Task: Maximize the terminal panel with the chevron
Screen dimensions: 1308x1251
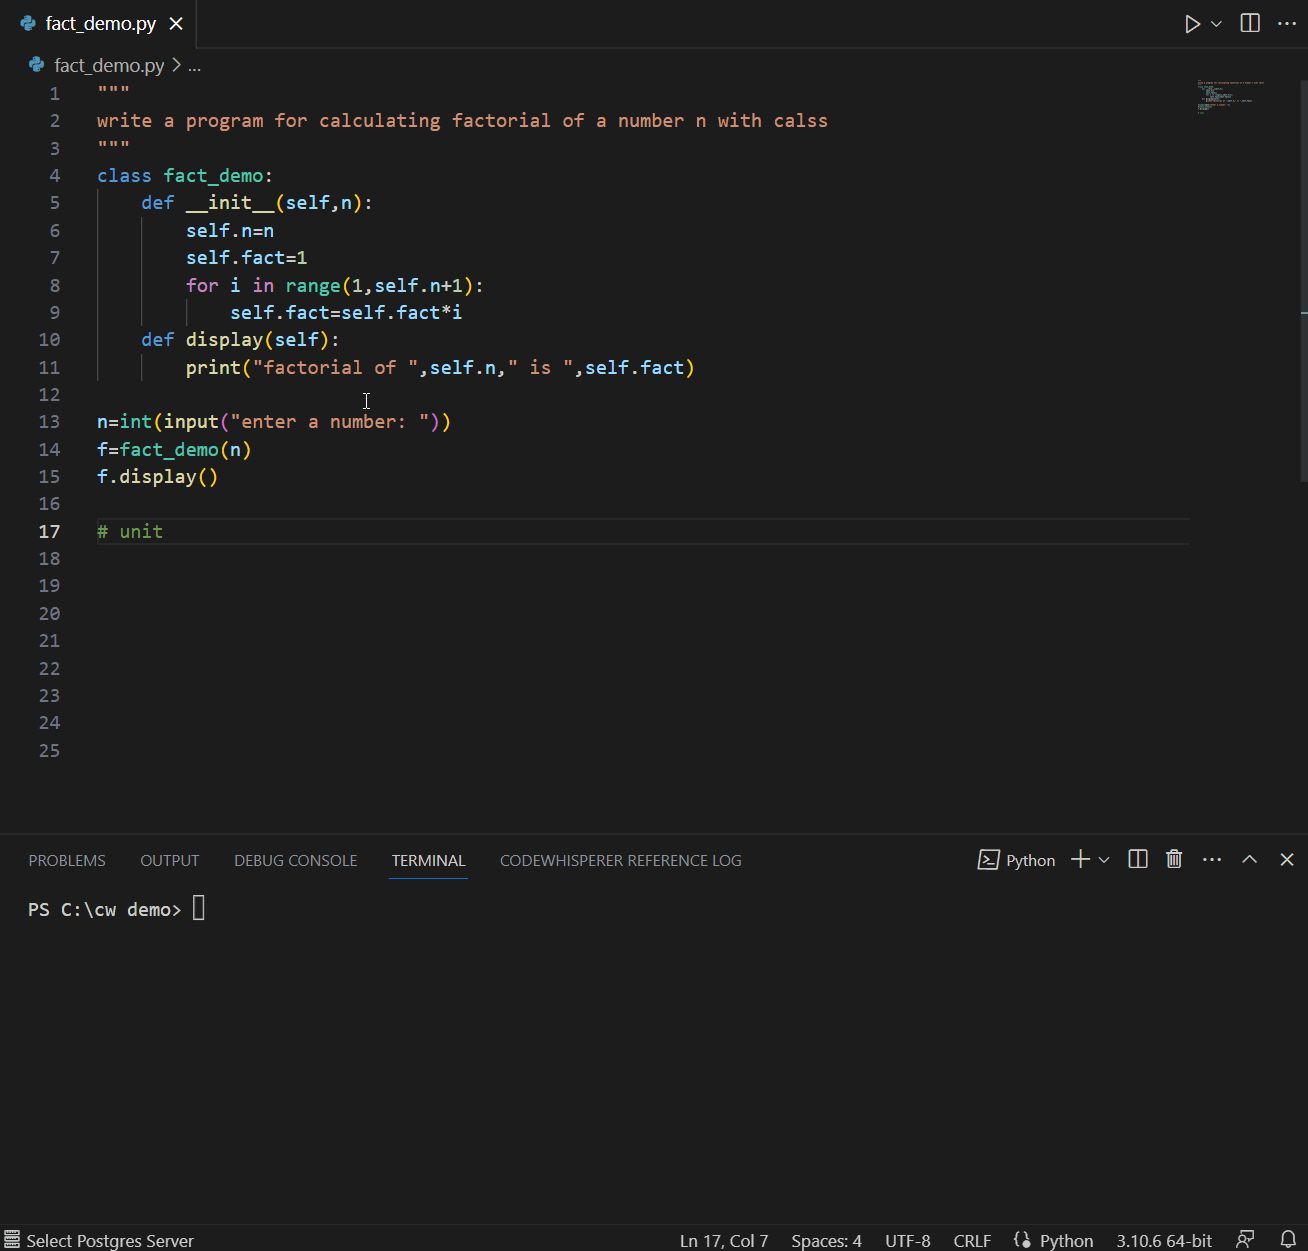Action: pyautogui.click(x=1249, y=859)
